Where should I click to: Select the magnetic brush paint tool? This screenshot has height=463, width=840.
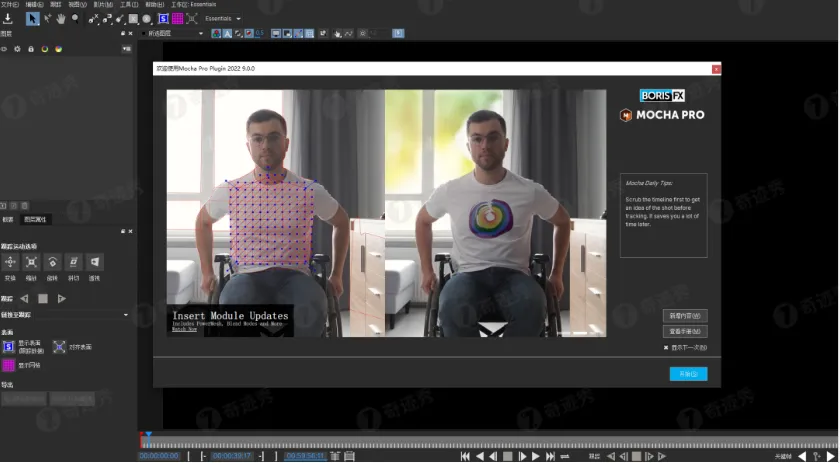pos(120,19)
